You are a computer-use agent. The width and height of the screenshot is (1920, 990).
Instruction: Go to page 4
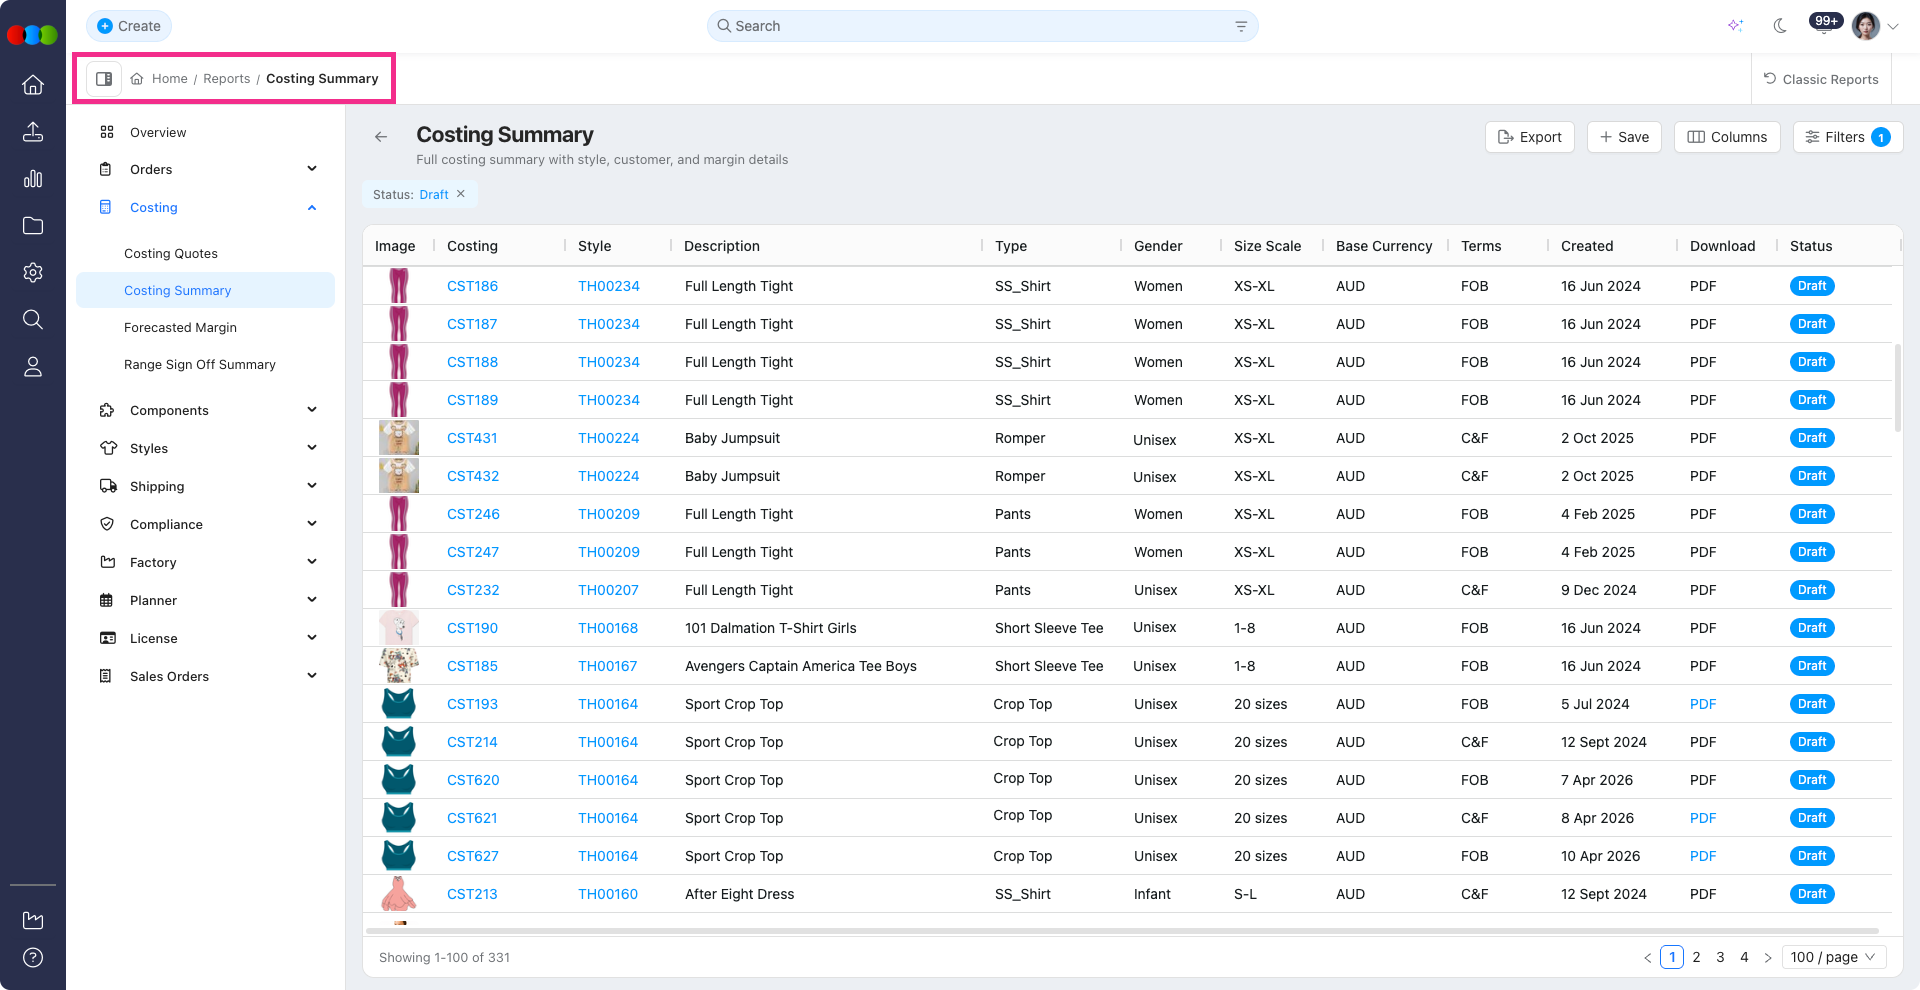click(1744, 957)
